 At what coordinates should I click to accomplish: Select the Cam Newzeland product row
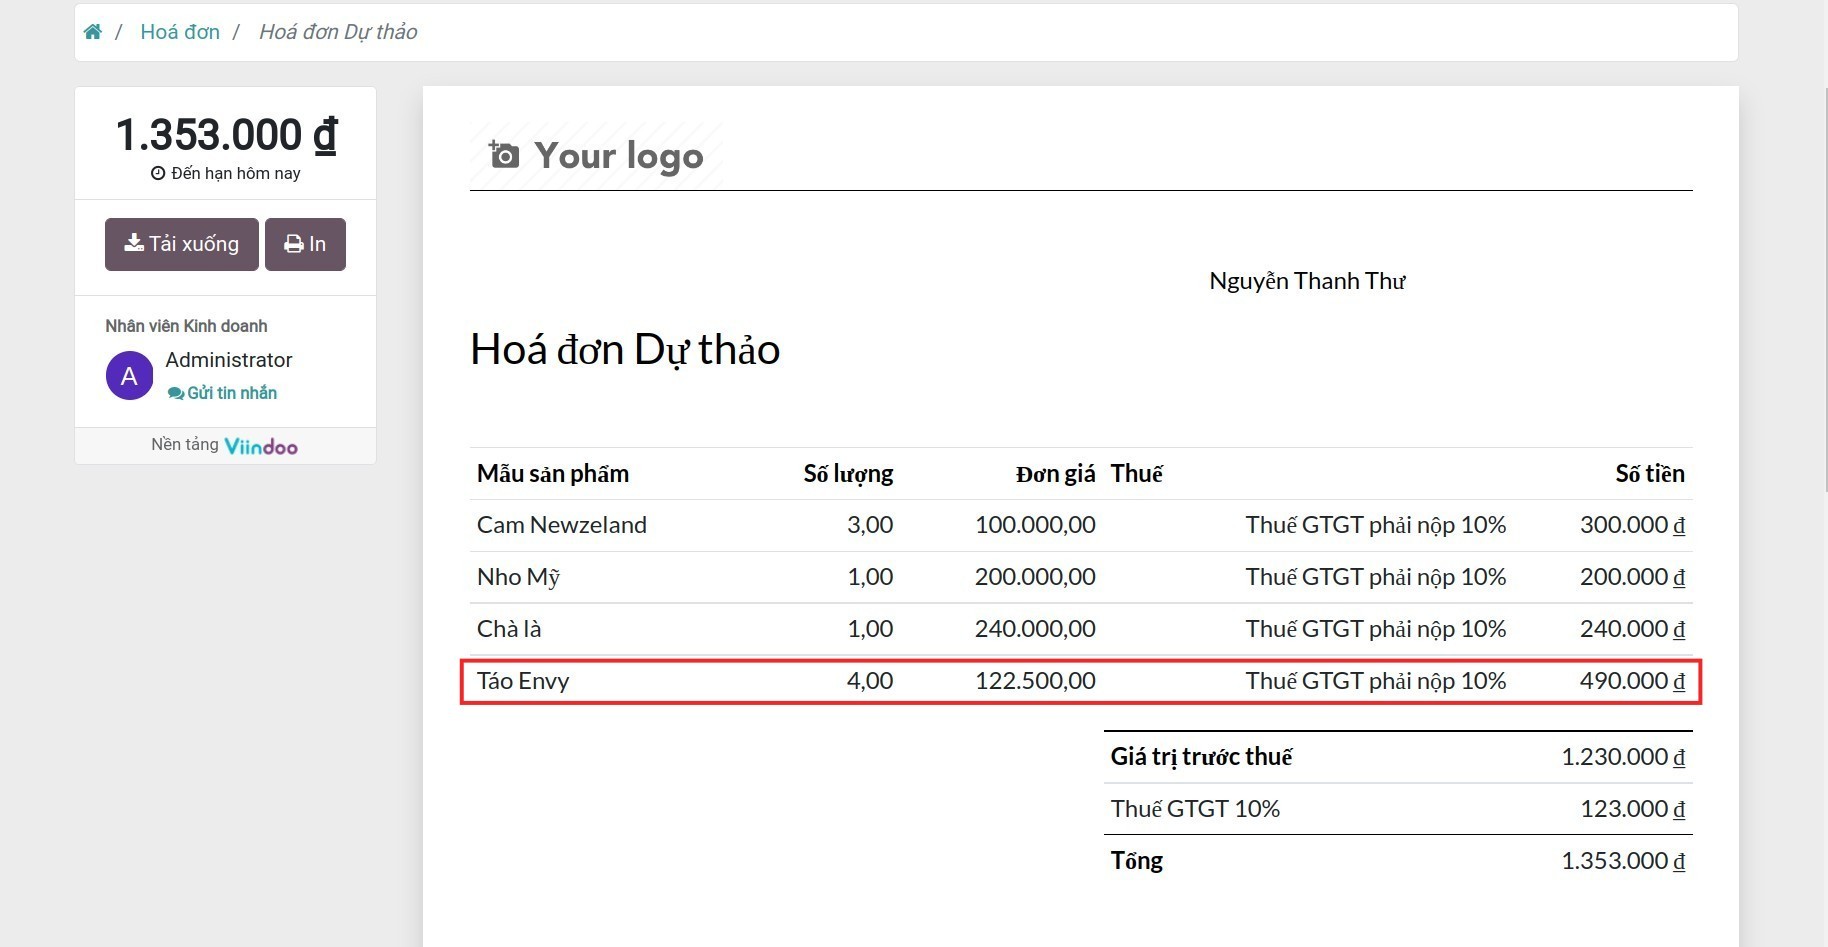[1080, 525]
